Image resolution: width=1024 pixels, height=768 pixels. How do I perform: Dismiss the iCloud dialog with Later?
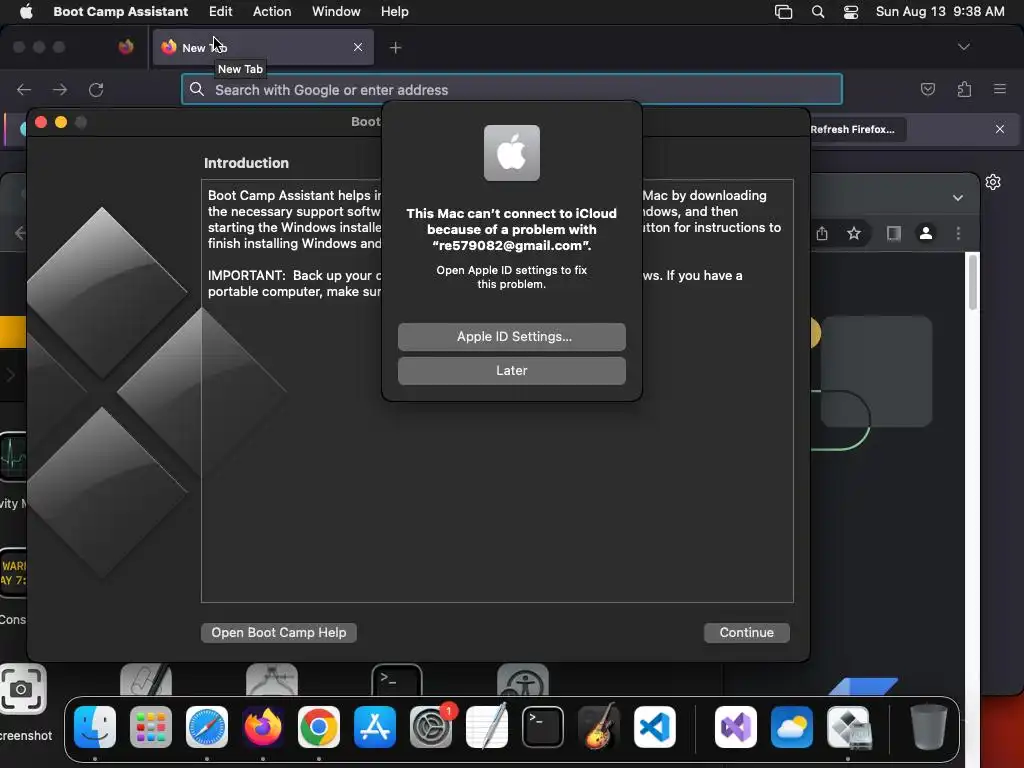511,370
